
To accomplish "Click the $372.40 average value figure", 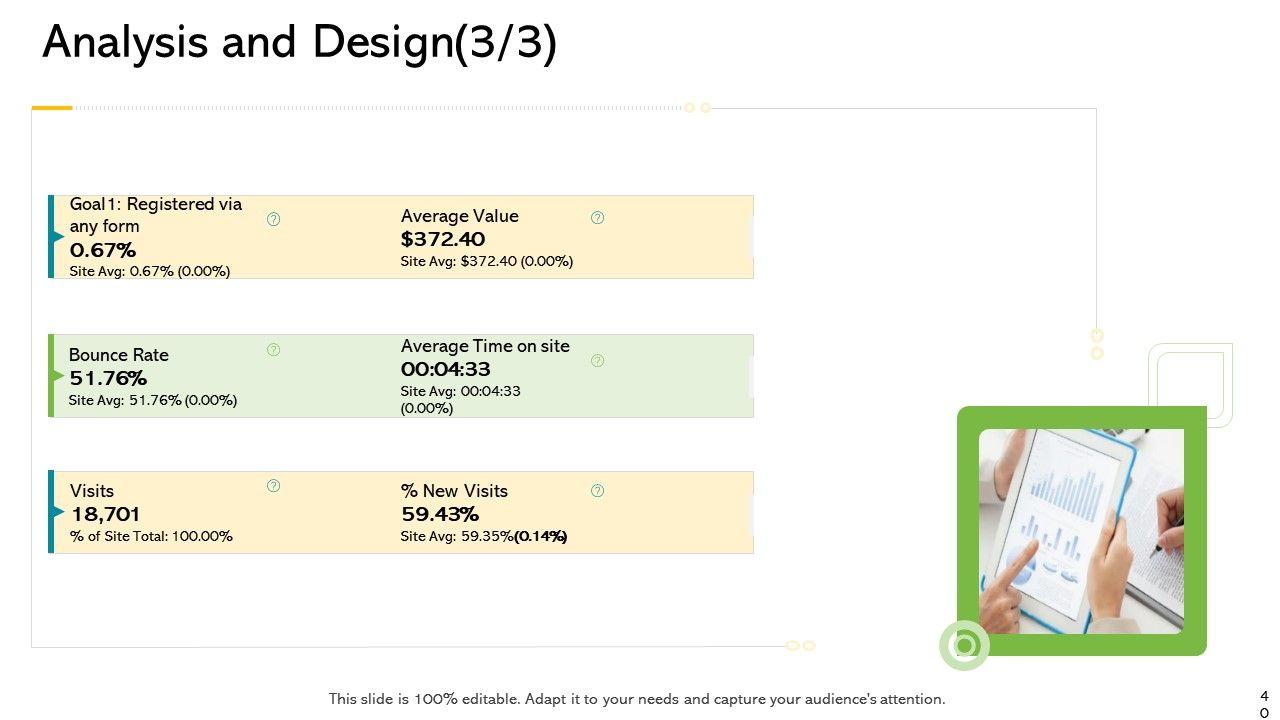I will pos(443,239).
